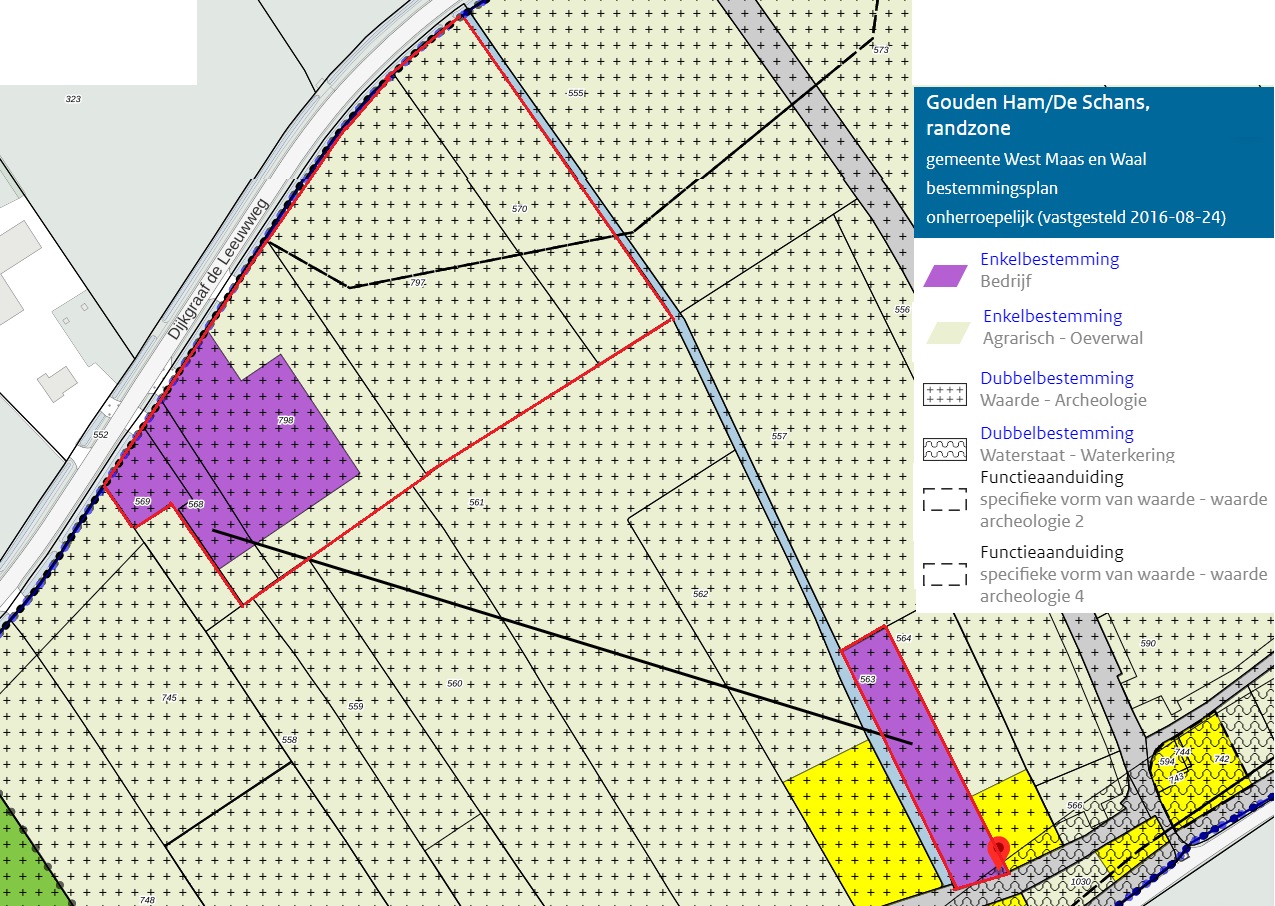Viewport: 1275px width, 906px height.
Task: Open Dubbelbestemming link above Waarde - Archeologie
Action: click(x=1056, y=378)
